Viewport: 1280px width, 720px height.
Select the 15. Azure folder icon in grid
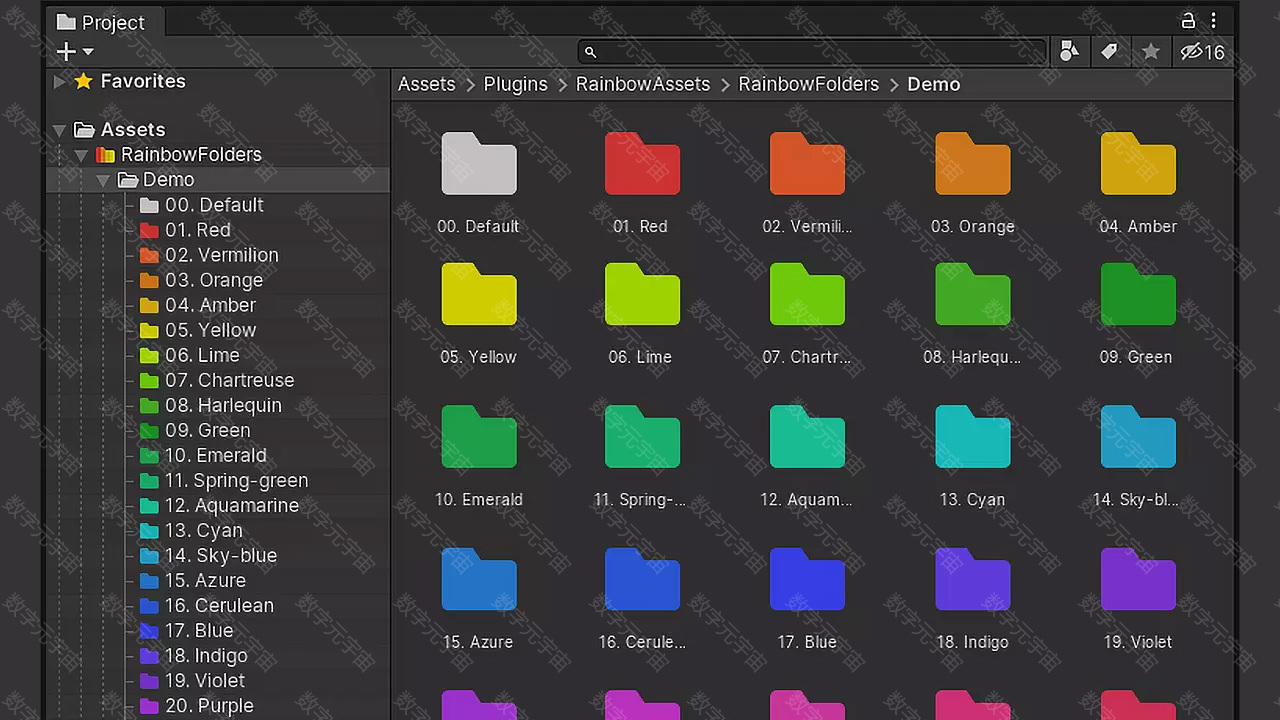coord(479,579)
